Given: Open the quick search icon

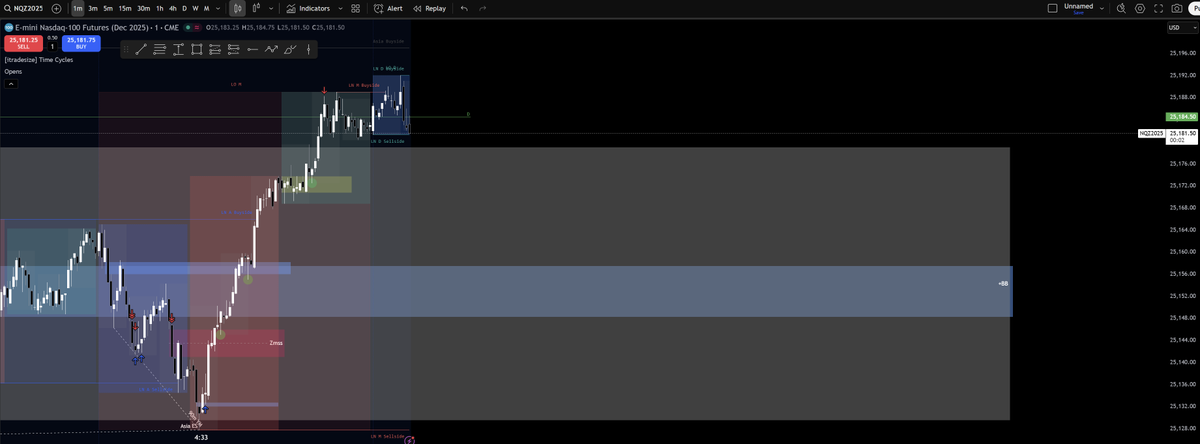Looking at the screenshot, I should (1122, 8).
